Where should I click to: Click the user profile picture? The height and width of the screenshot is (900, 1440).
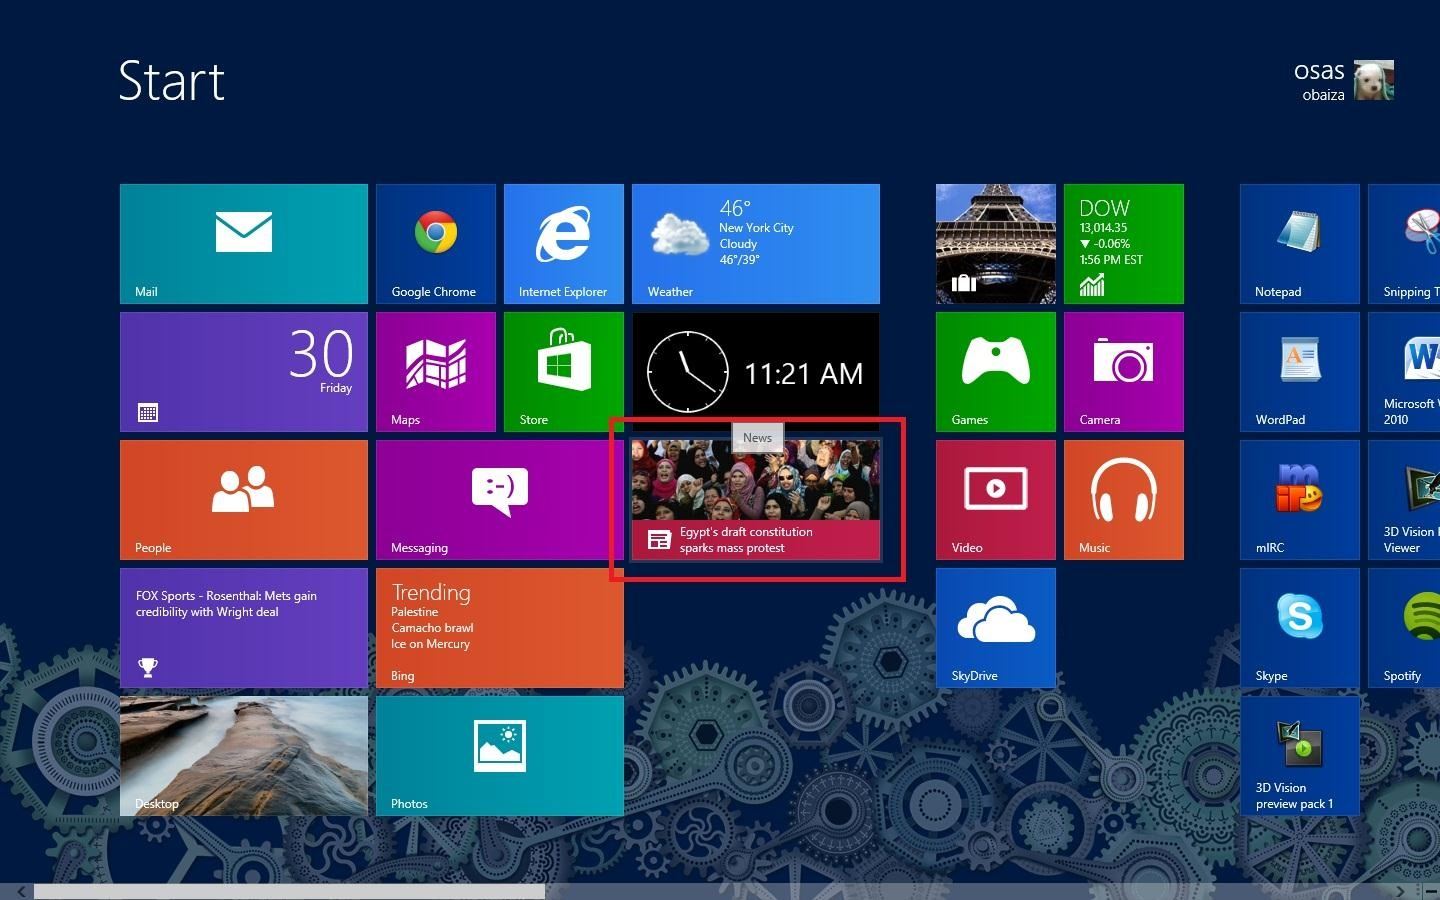(1374, 80)
